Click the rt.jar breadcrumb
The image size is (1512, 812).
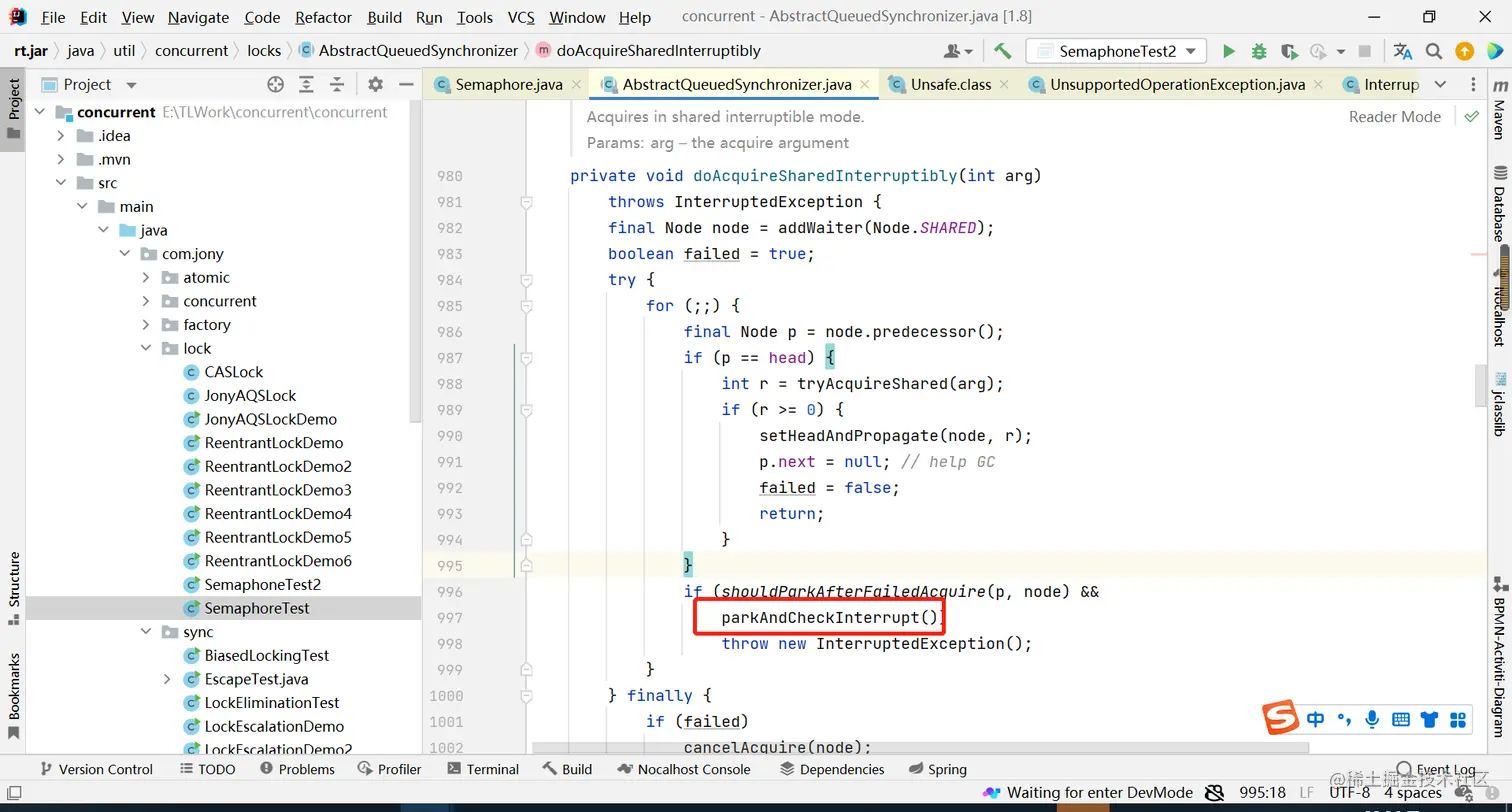(x=31, y=50)
